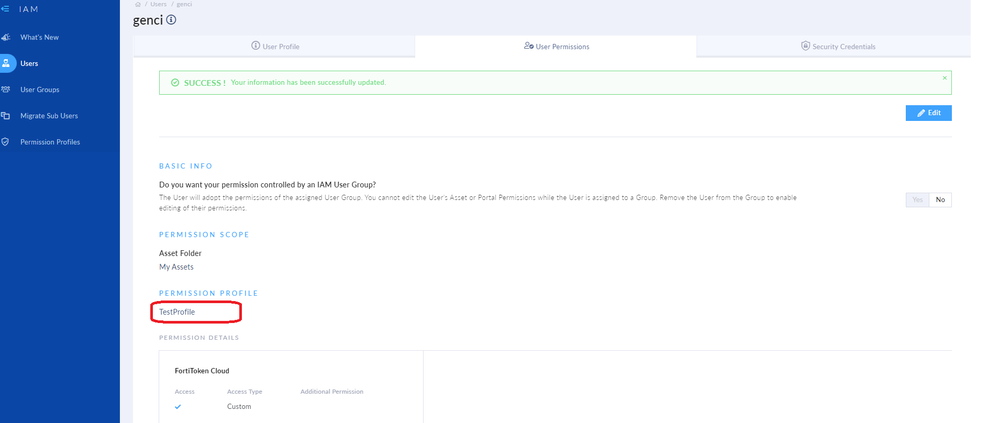Click the info icon beside genci
Screen dimensions: 999x423
pyautogui.click(x=172, y=20)
